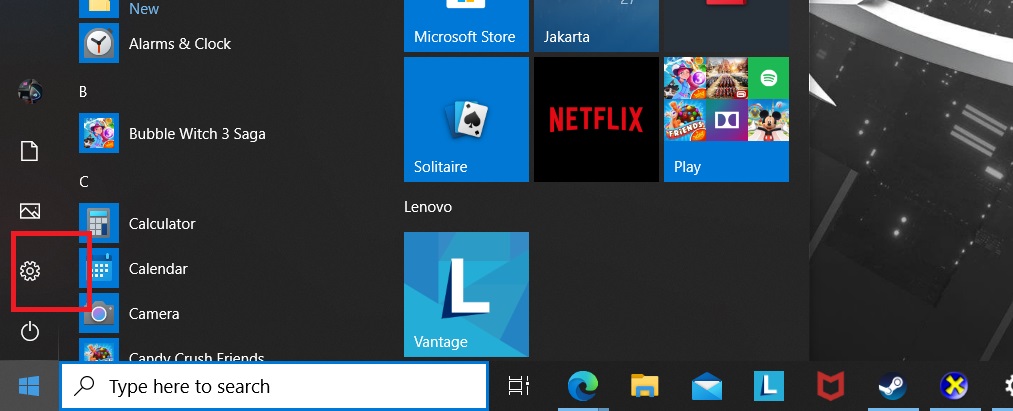Select the Camera label in the list
The height and width of the screenshot is (411, 1013).
[154, 313]
